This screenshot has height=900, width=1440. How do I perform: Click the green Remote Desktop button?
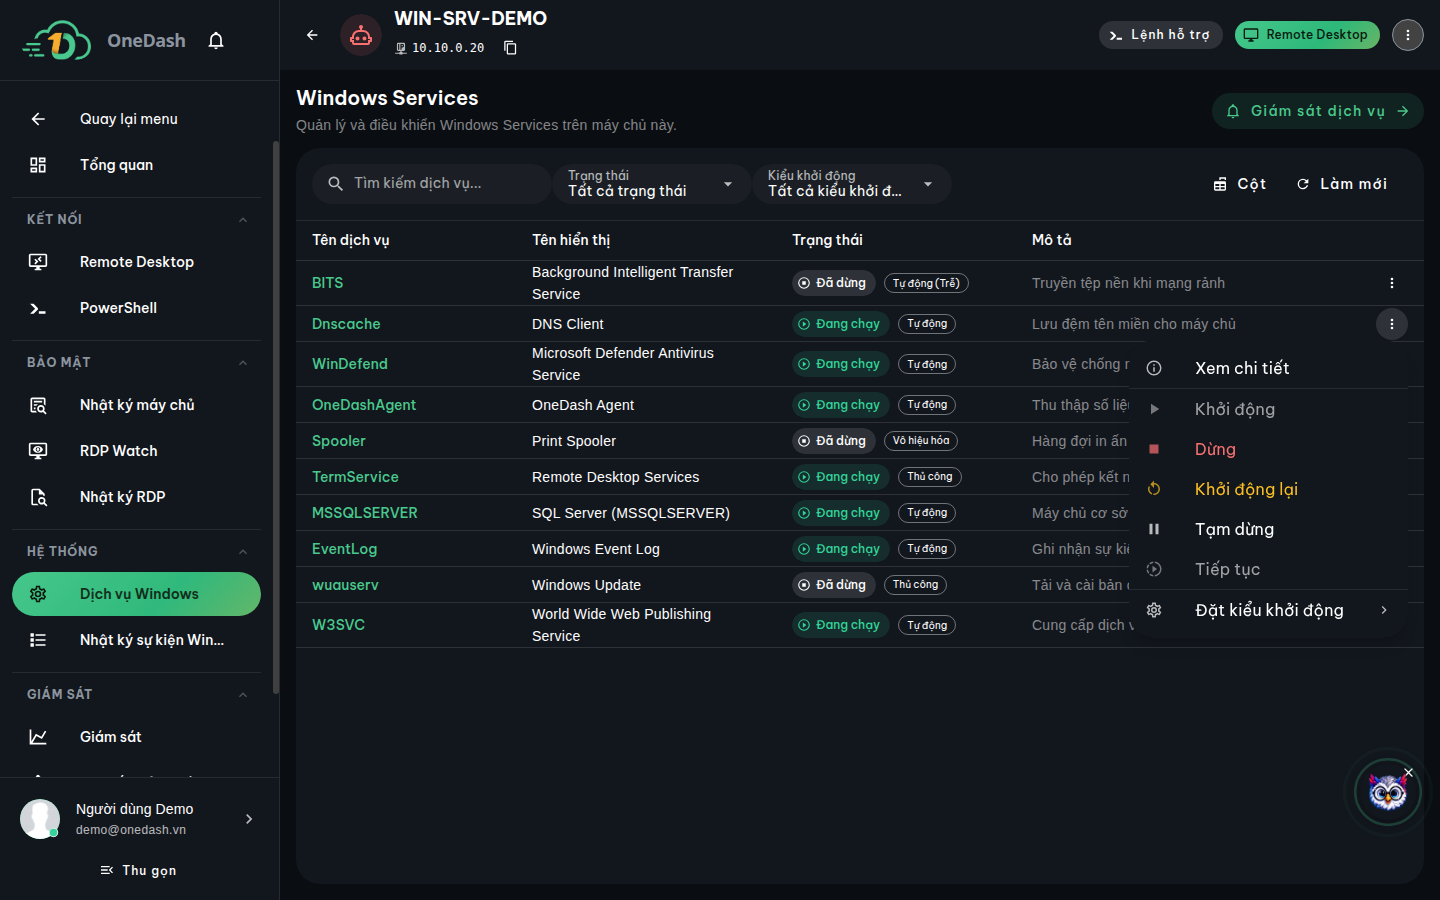pyautogui.click(x=1307, y=35)
